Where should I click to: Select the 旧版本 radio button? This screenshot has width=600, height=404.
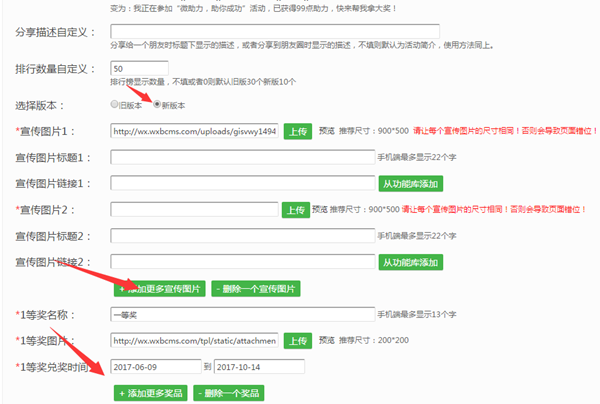(x=115, y=104)
